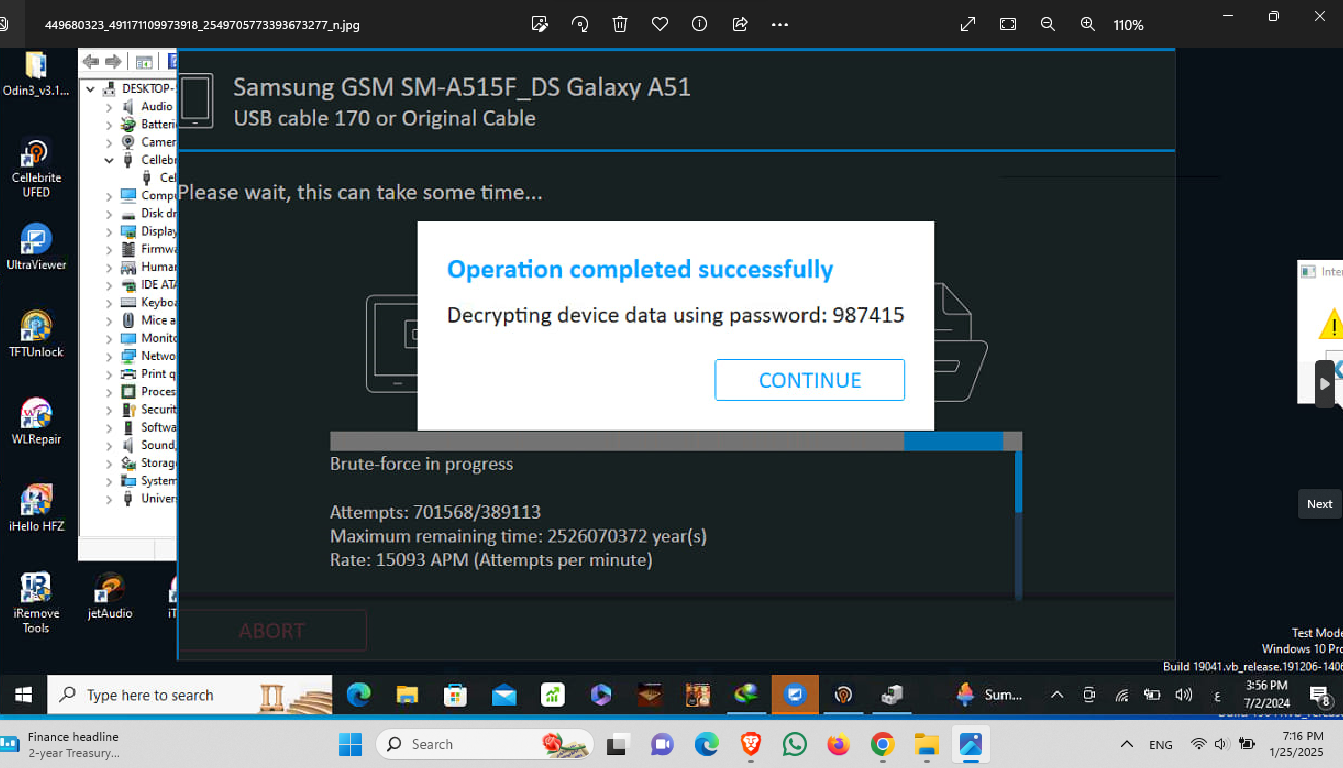The width and height of the screenshot is (1343, 768).
Task: Delete the photo using the trash icon
Action: pyautogui.click(x=620, y=24)
